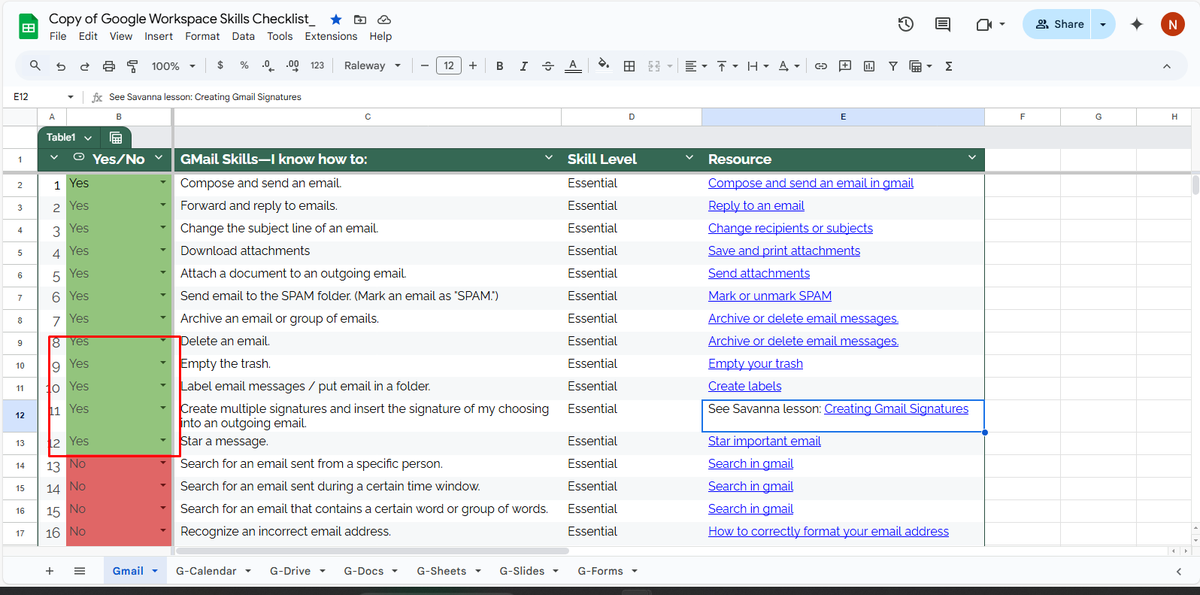Screen dimensions: 1200x595
Task: Add a new sheet with the plus icon
Action: 49,571
